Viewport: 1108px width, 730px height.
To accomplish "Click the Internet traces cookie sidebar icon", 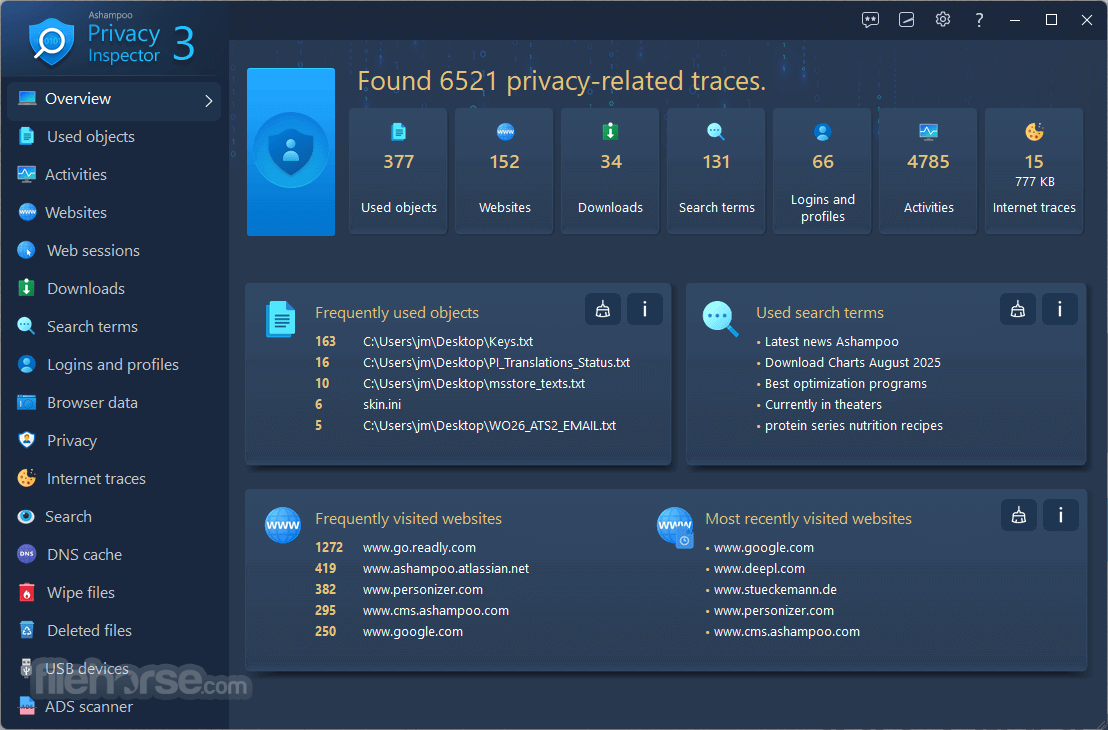I will (x=26, y=478).
